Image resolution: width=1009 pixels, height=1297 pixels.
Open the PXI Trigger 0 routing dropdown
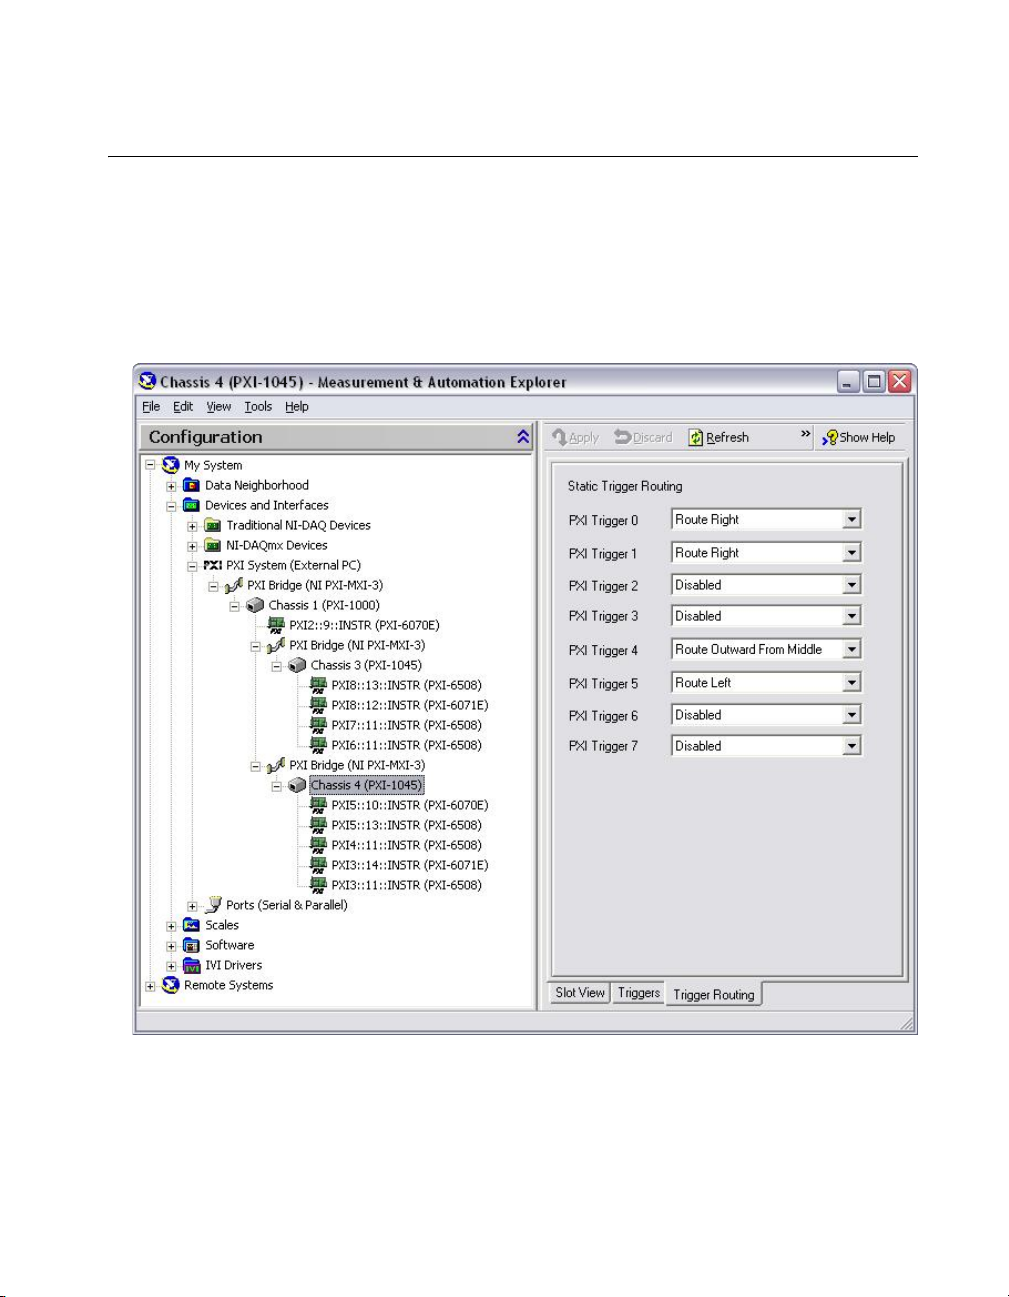[x=851, y=520]
